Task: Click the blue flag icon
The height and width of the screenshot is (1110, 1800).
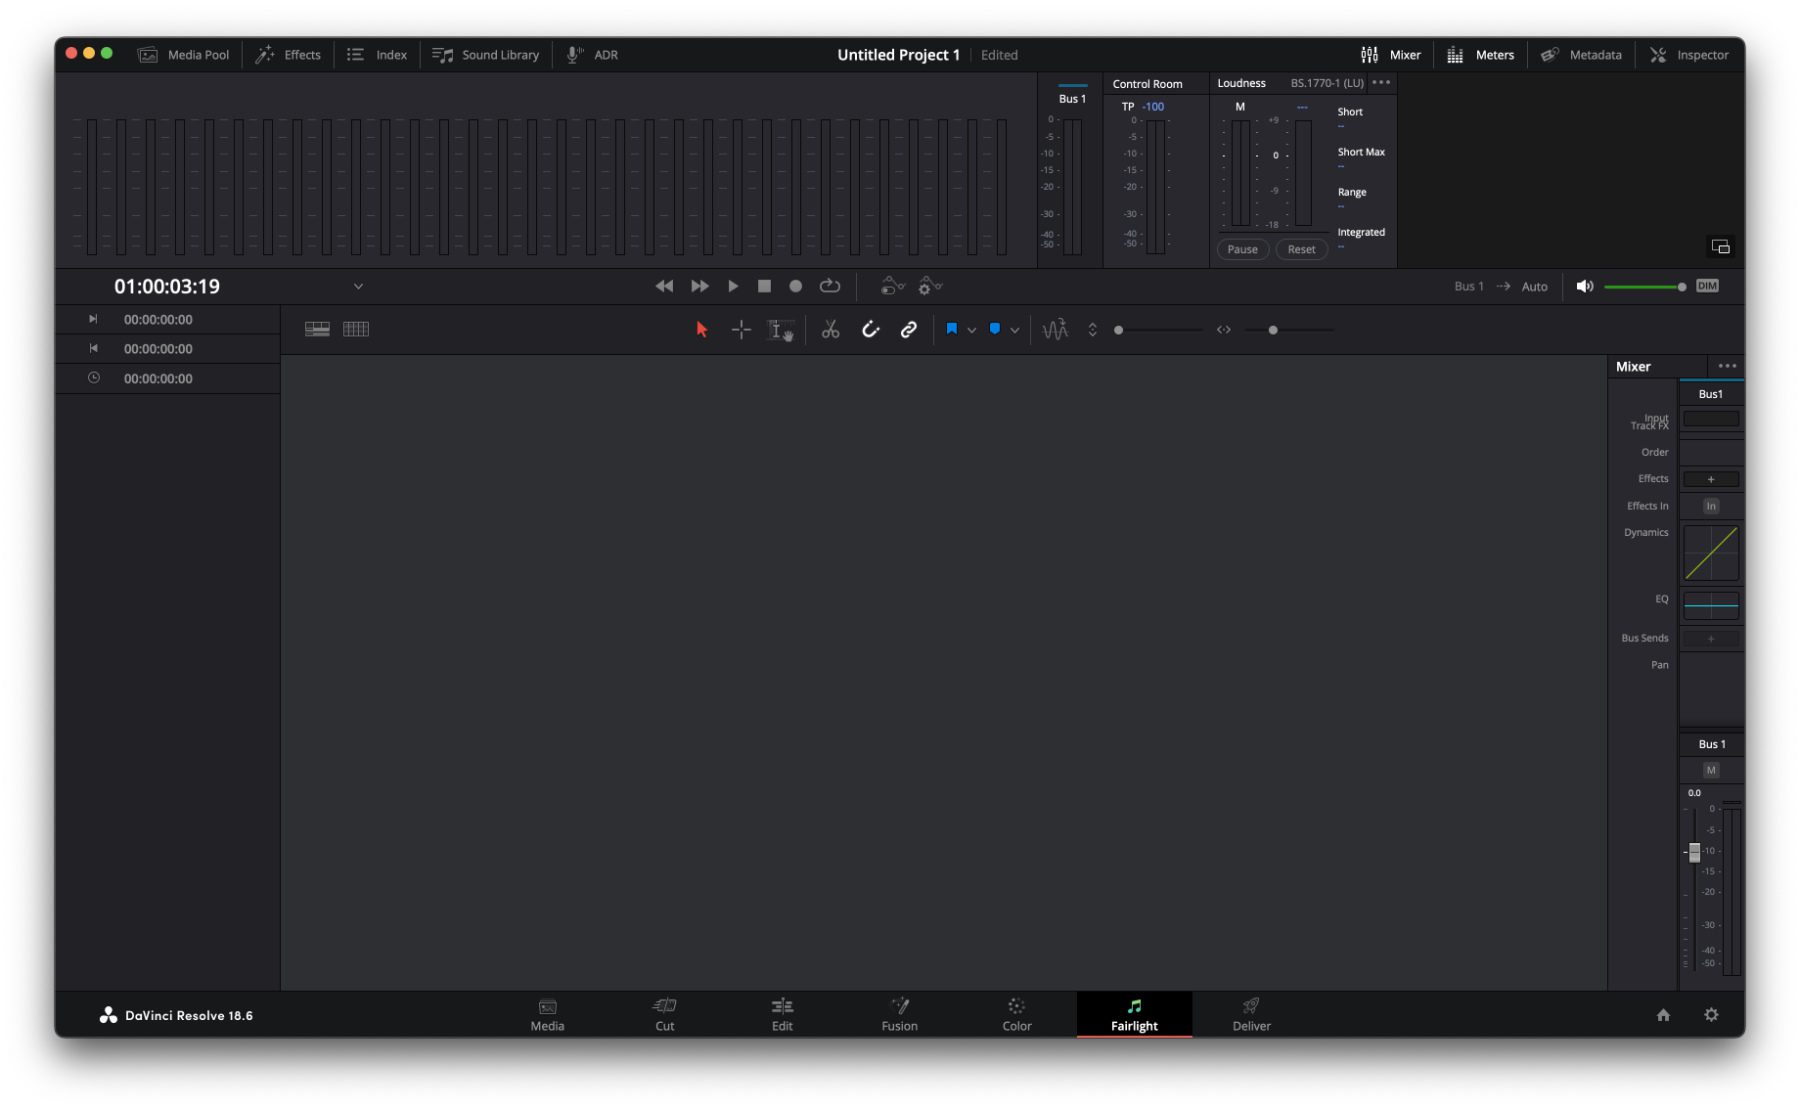Action: (951, 329)
